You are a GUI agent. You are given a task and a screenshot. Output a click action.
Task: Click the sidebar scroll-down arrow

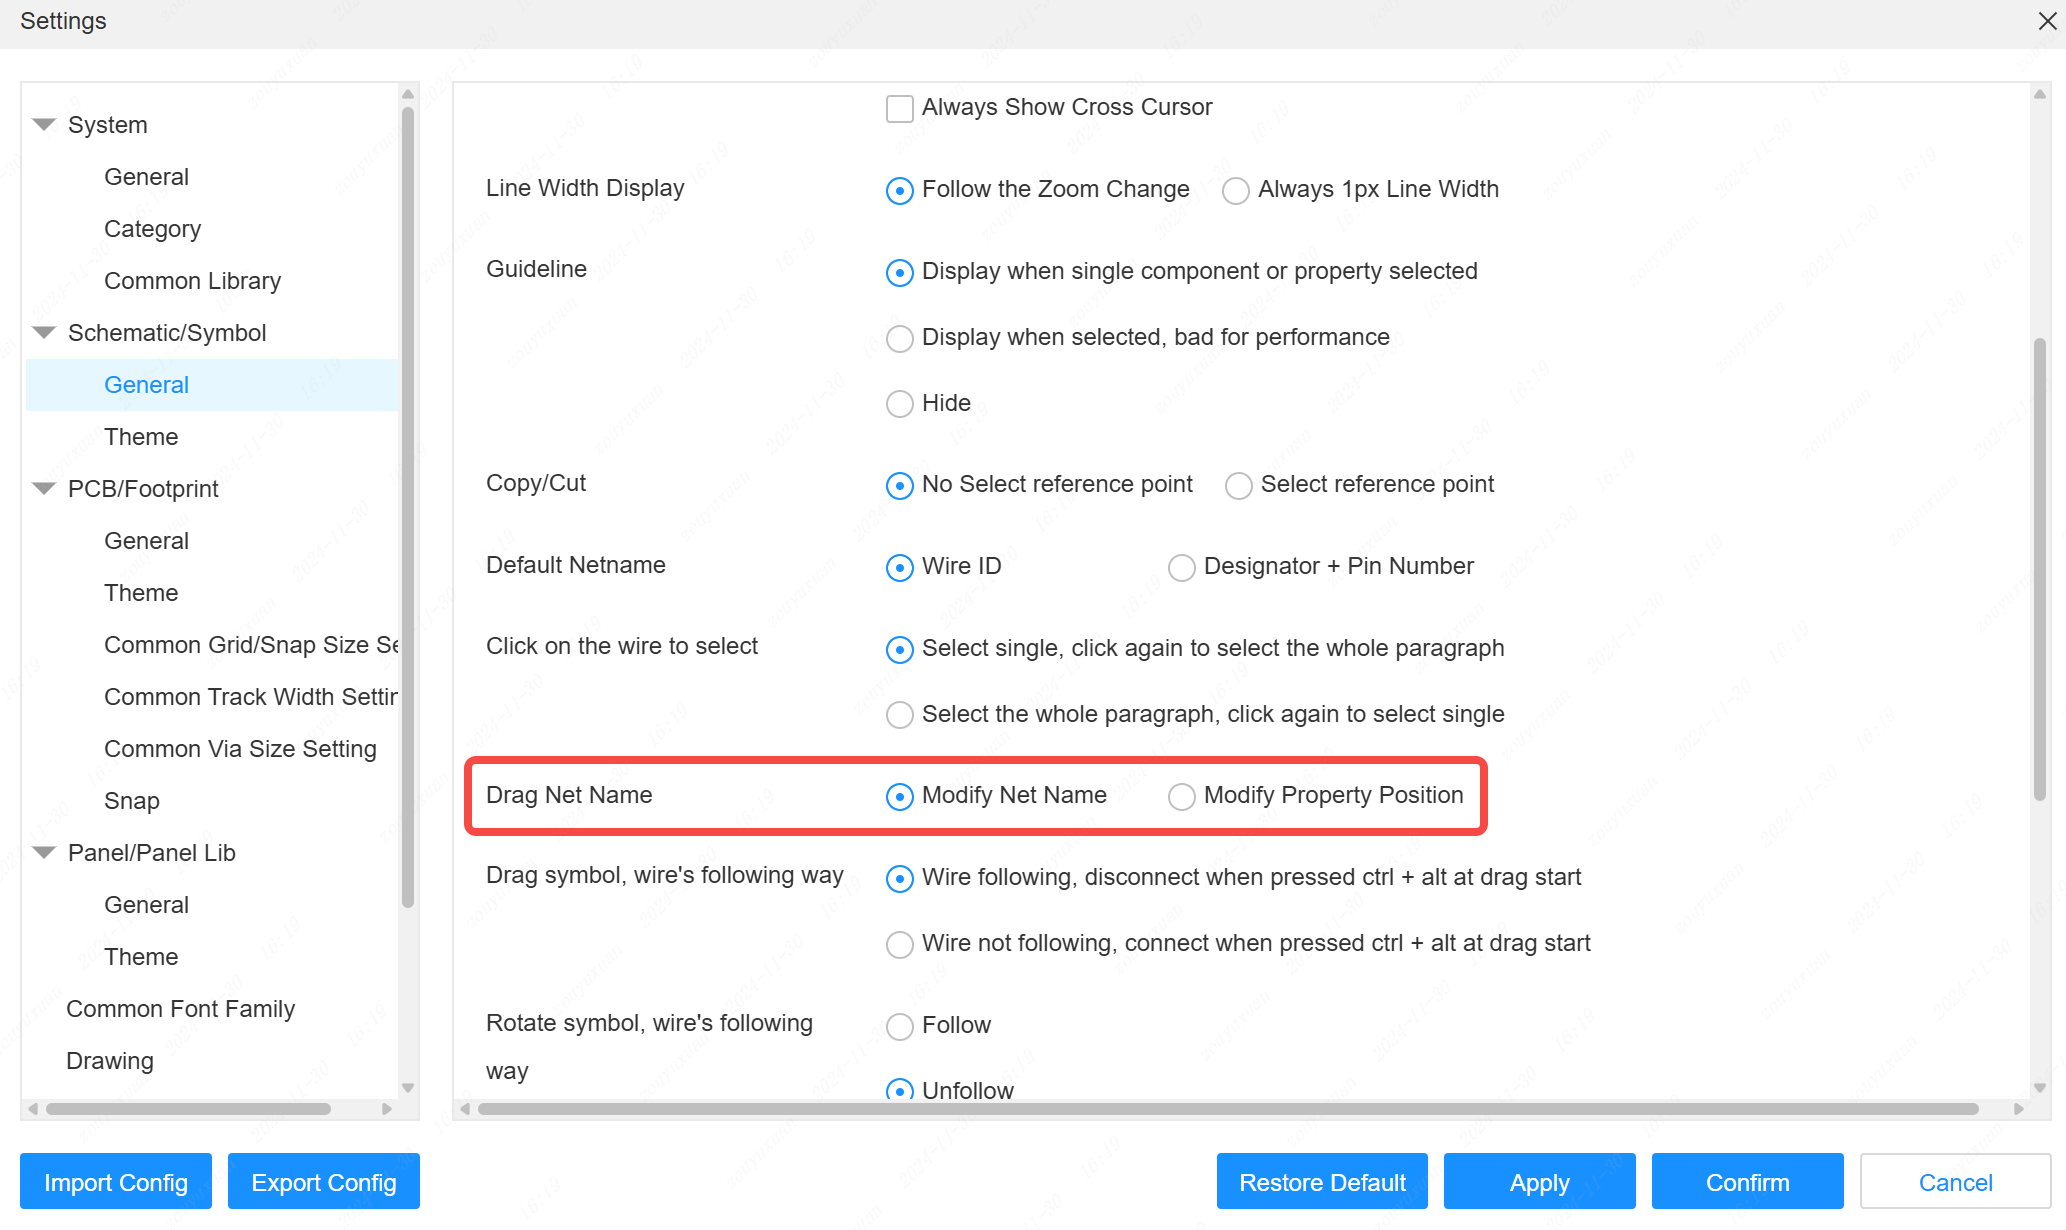click(407, 1088)
